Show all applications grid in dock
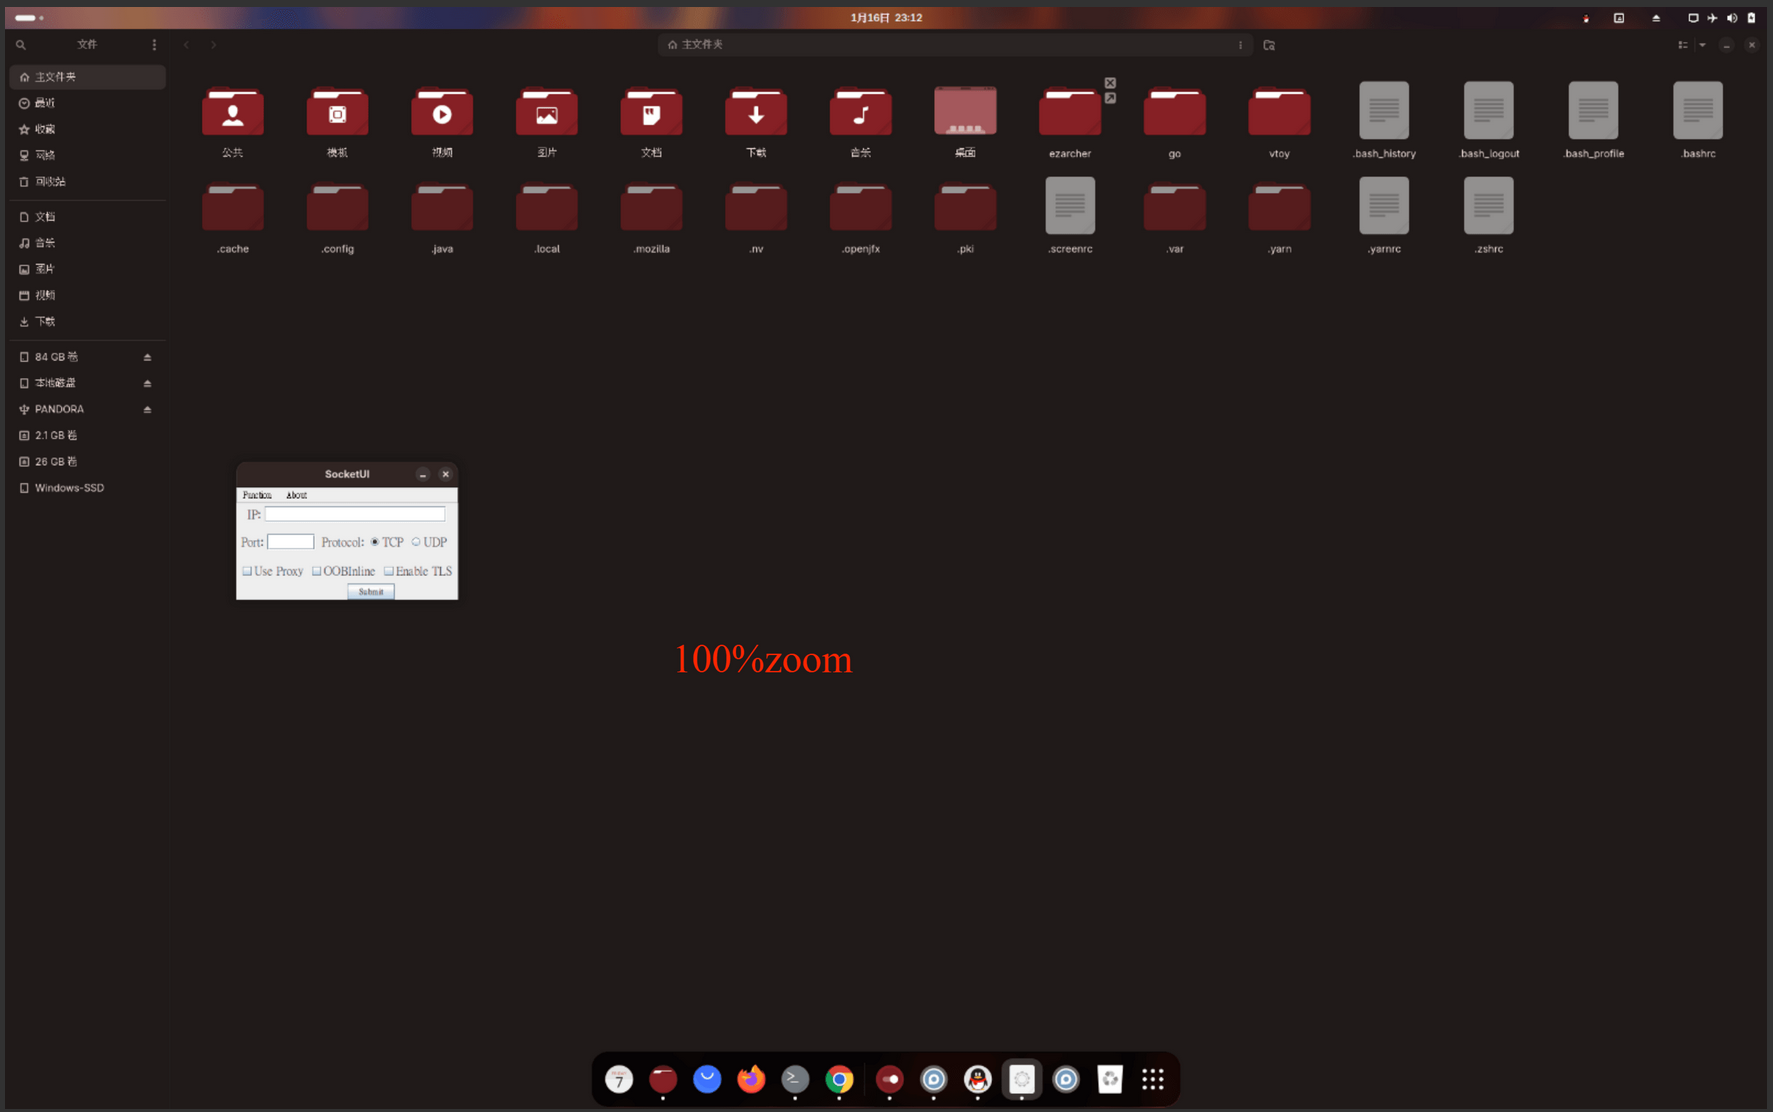This screenshot has height=1112, width=1773. tap(1153, 1079)
